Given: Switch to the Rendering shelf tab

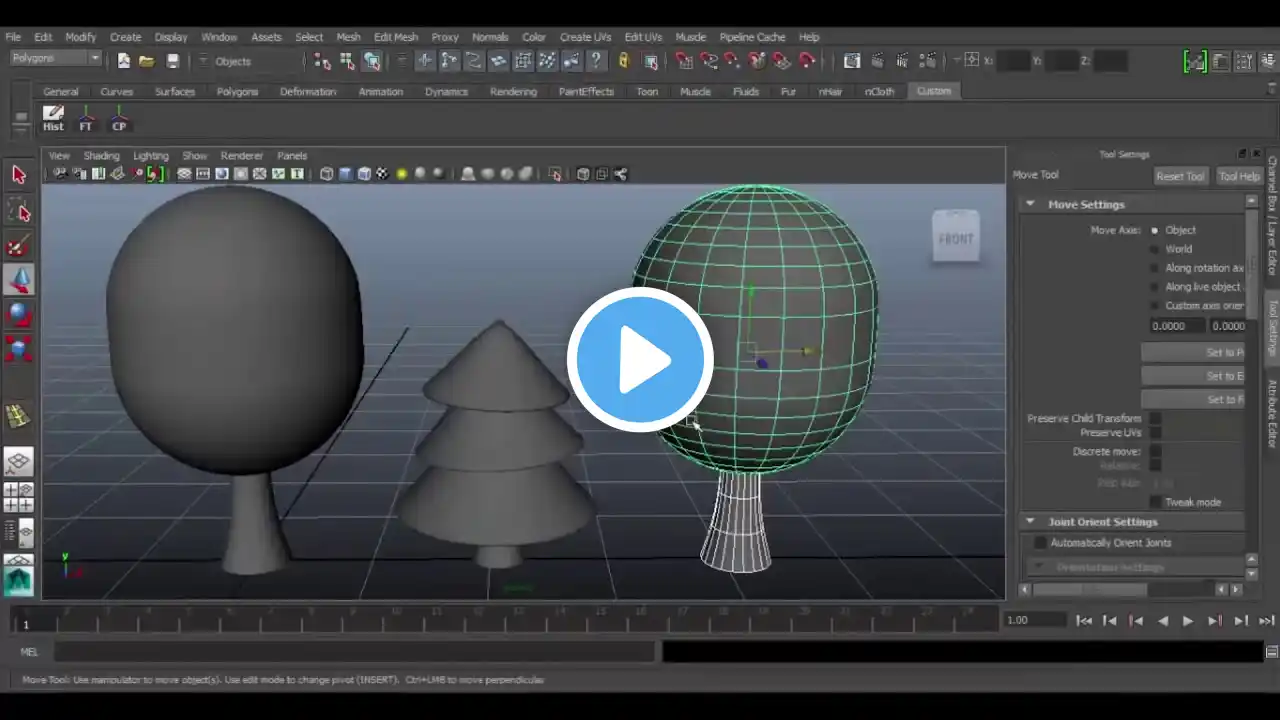Looking at the screenshot, I should point(513,91).
